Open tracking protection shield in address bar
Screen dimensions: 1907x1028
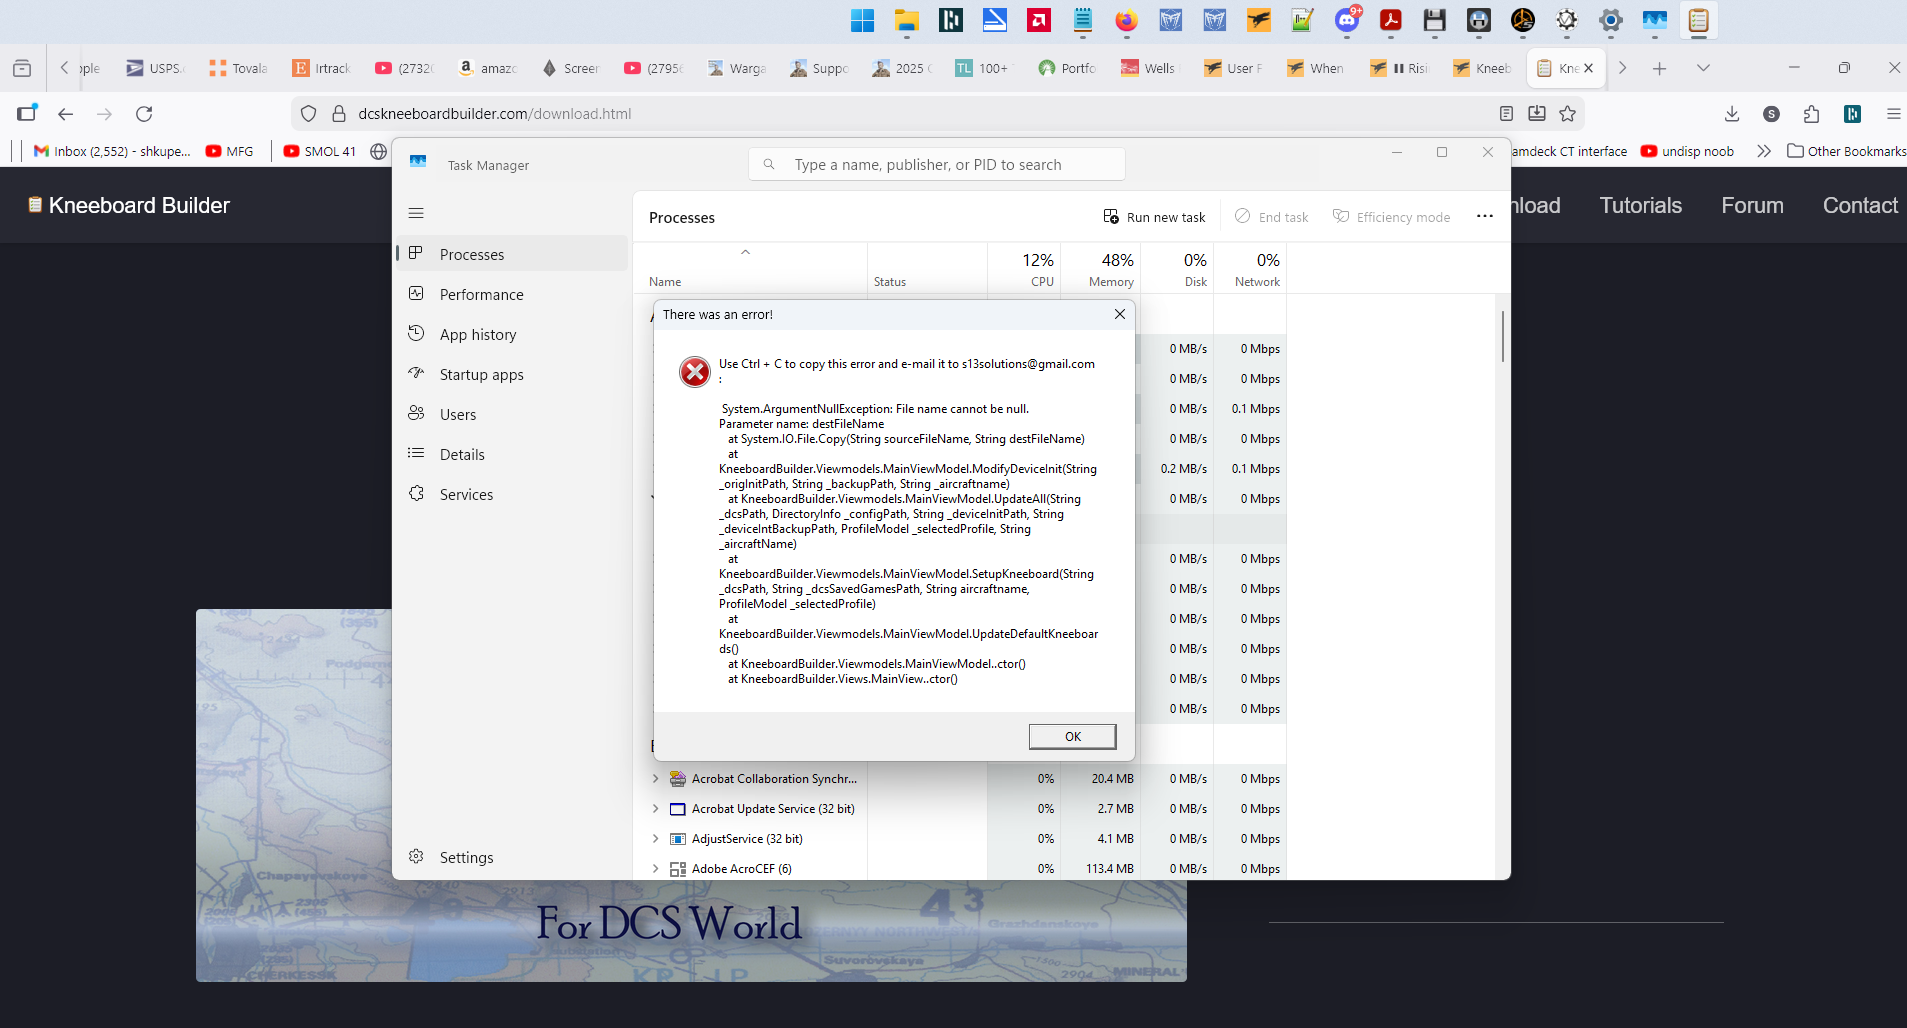(x=309, y=114)
